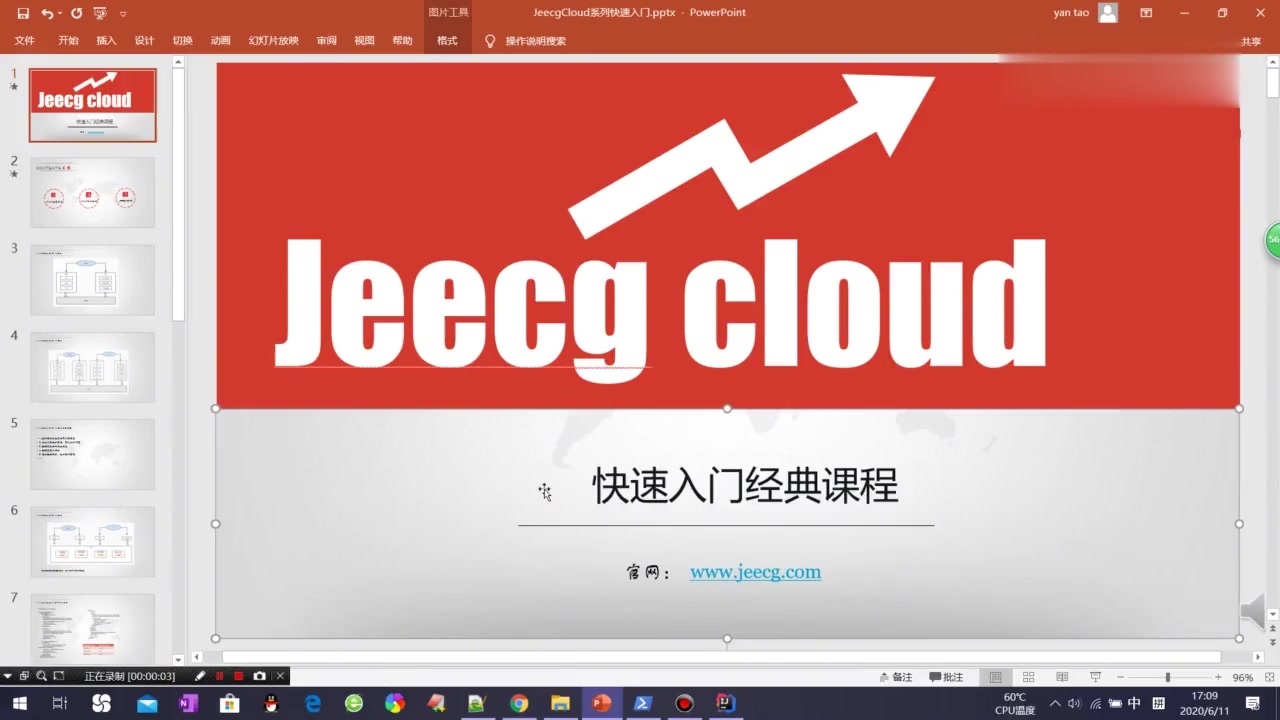
Task: Switch to Reading view icon
Action: [x=1062, y=677]
